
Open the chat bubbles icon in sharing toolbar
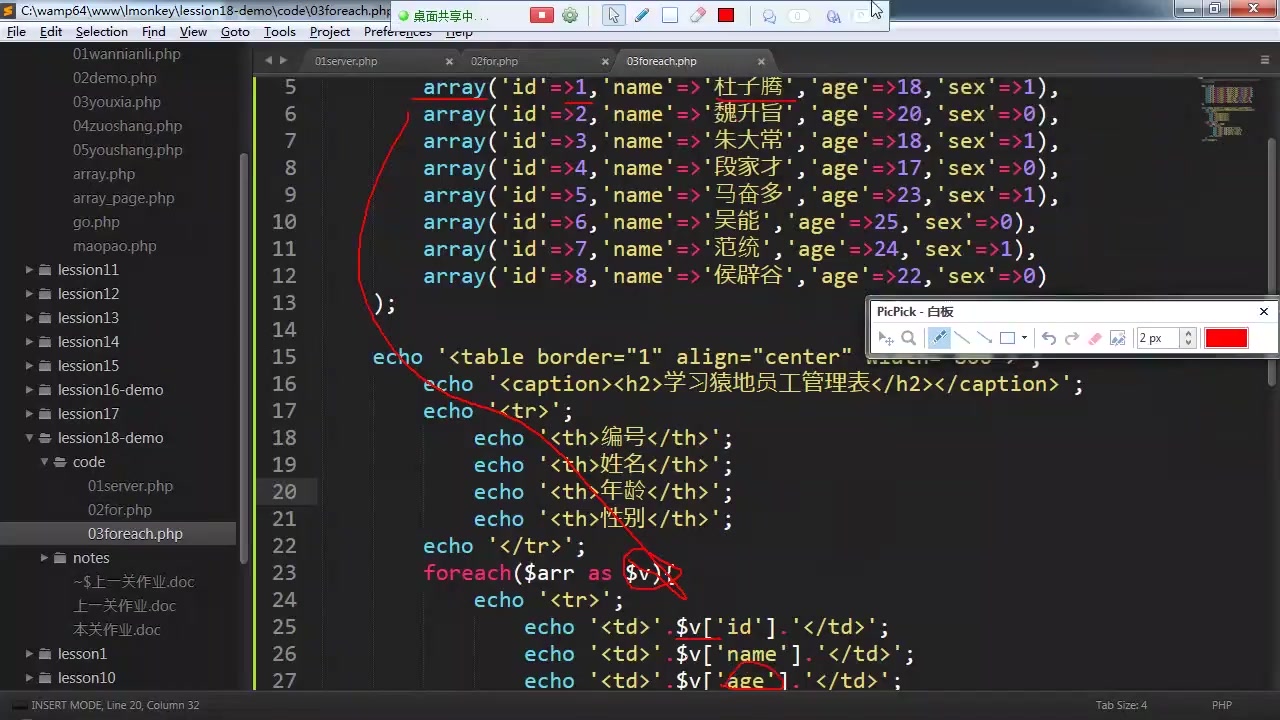click(769, 16)
